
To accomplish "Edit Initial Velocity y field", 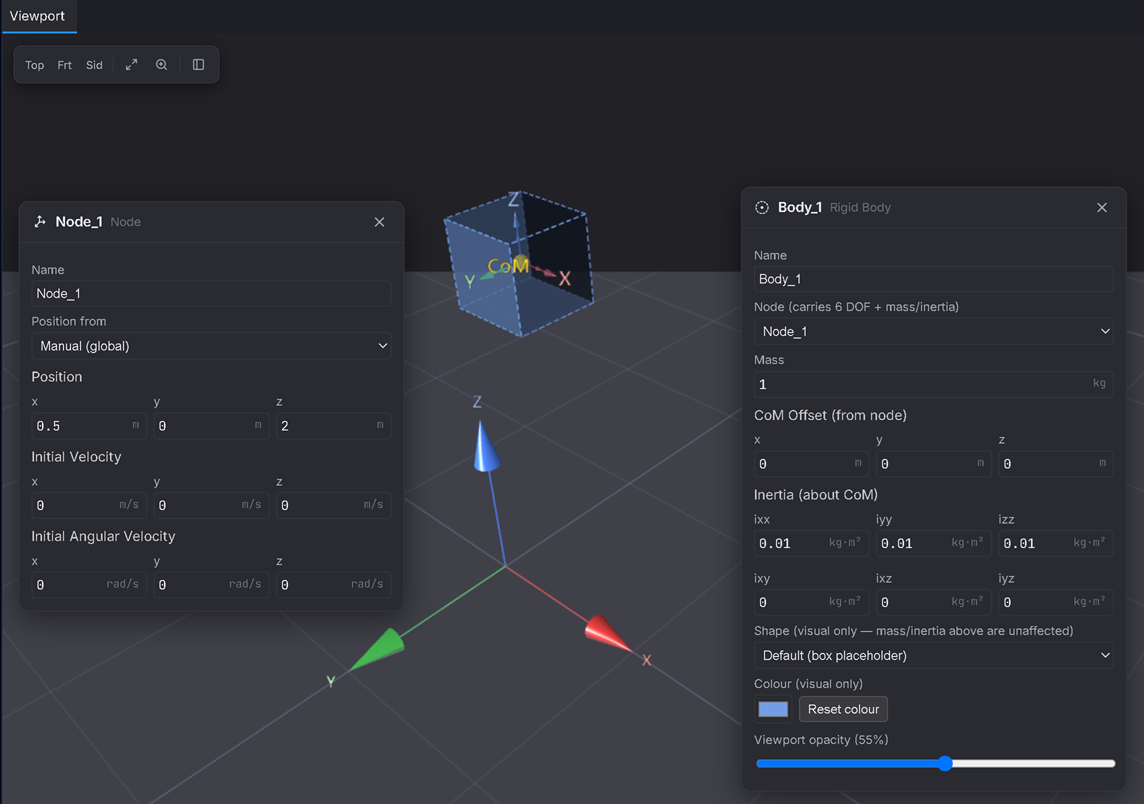I will pos(211,505).
